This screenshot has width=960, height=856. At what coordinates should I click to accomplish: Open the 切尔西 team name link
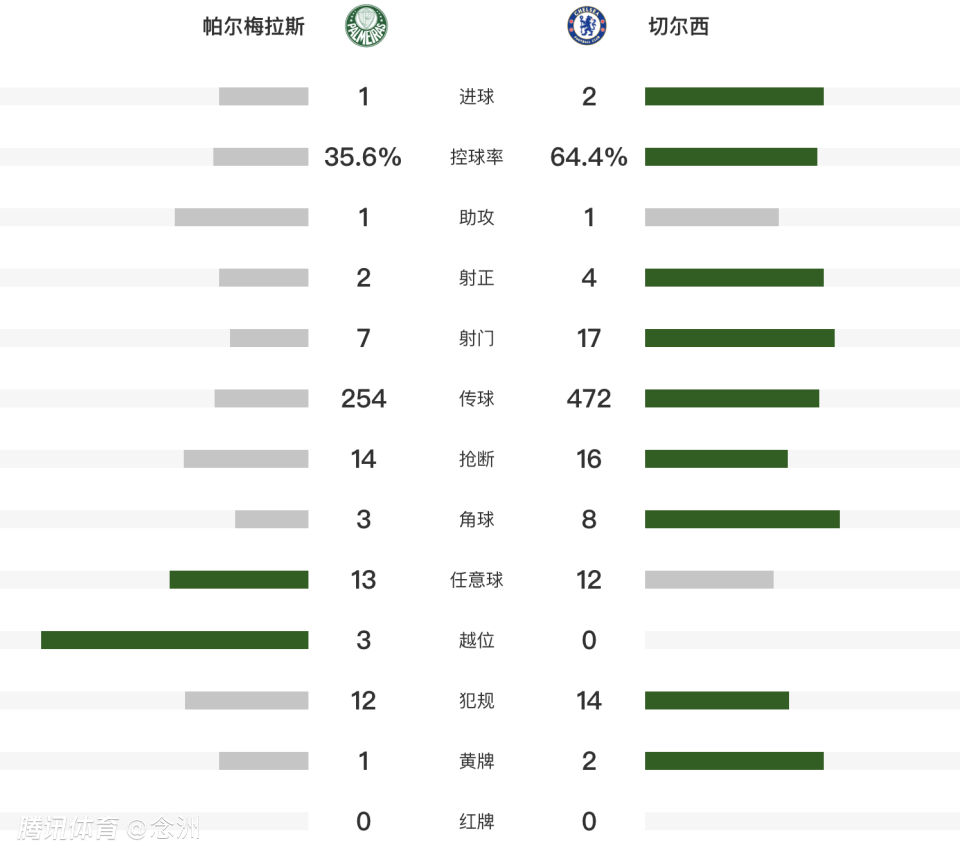click(x=679, y=27)
